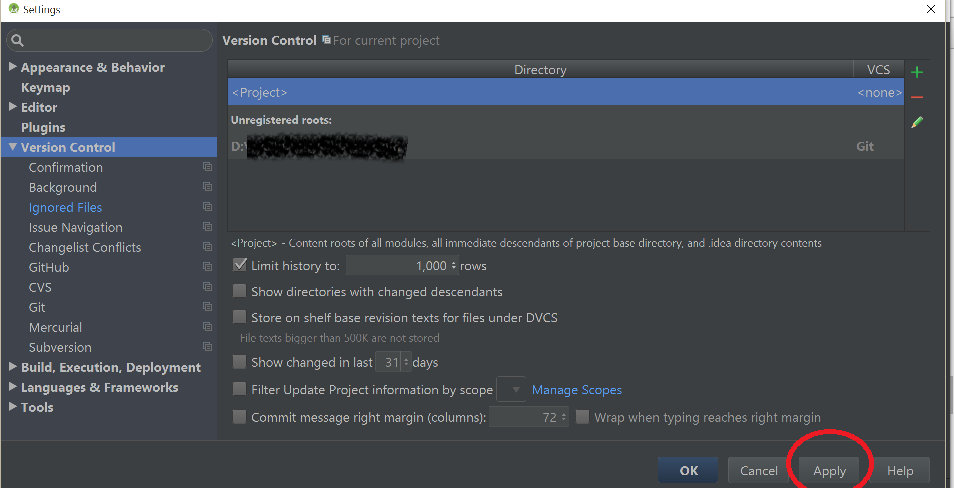Close the Settings dialog window

[931, 9]
